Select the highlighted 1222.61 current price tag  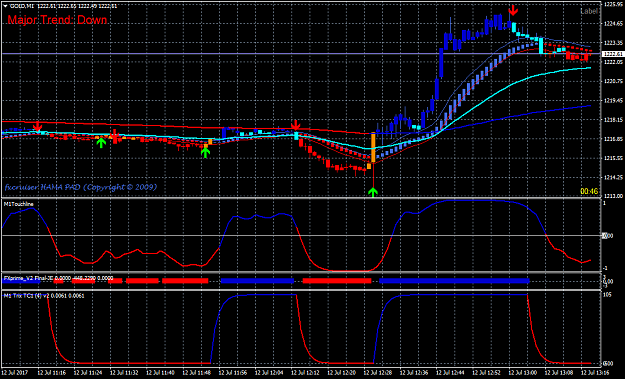pos(613,54)
